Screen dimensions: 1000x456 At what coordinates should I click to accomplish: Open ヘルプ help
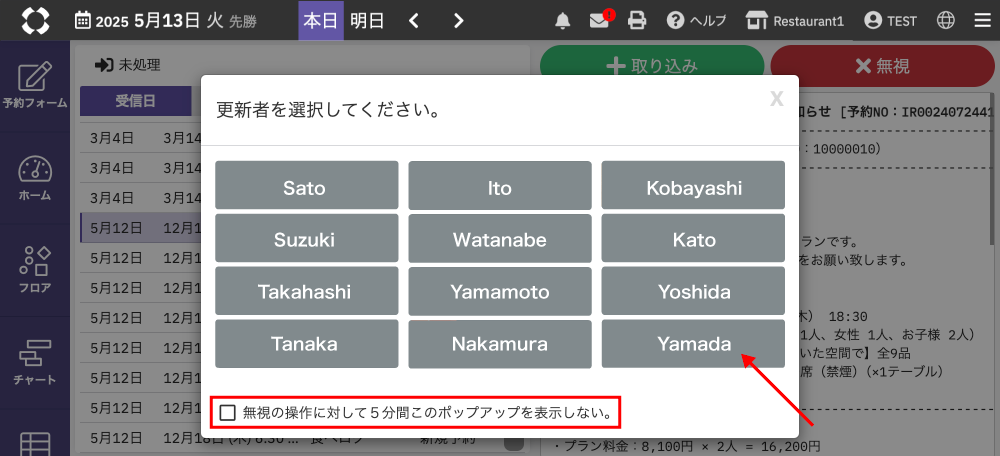pos(696,21)
